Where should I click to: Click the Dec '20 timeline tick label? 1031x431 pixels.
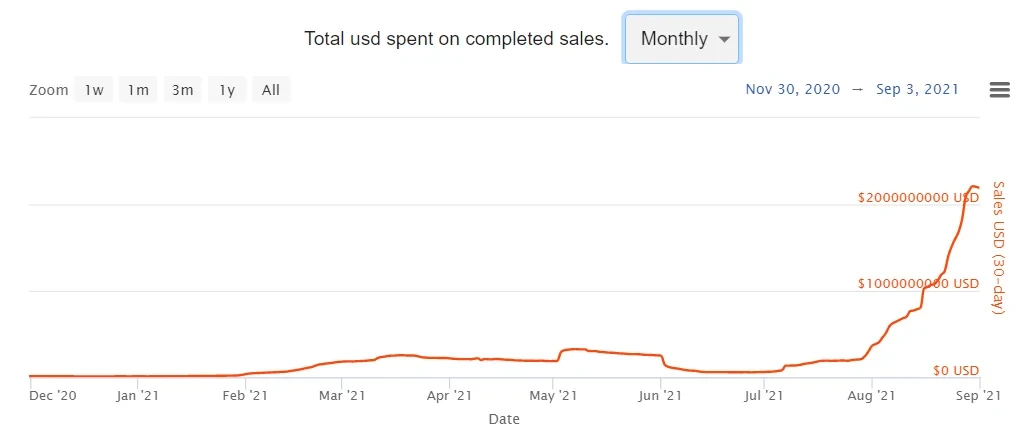click(53, 396)
